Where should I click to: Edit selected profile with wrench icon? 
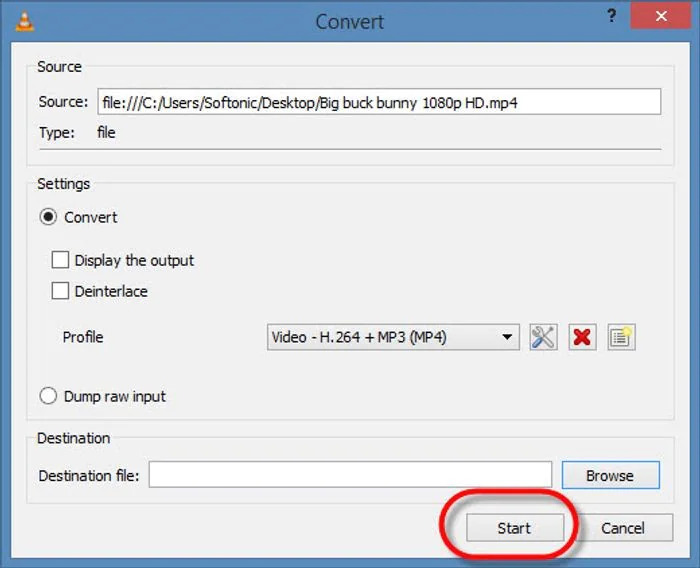[543, 337]
